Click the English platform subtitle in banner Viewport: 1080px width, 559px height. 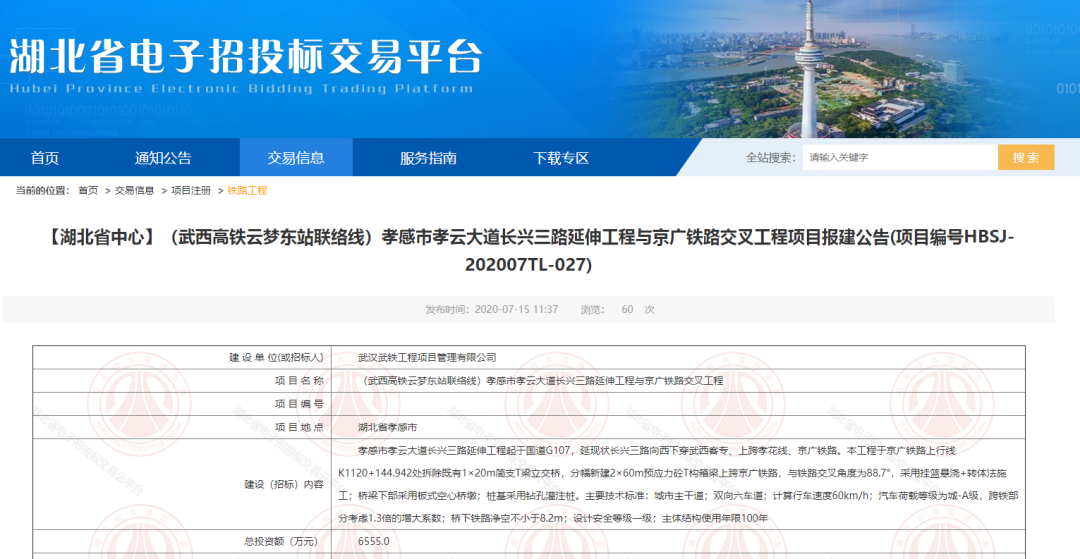pyautogui.click(x=240, y=89)
